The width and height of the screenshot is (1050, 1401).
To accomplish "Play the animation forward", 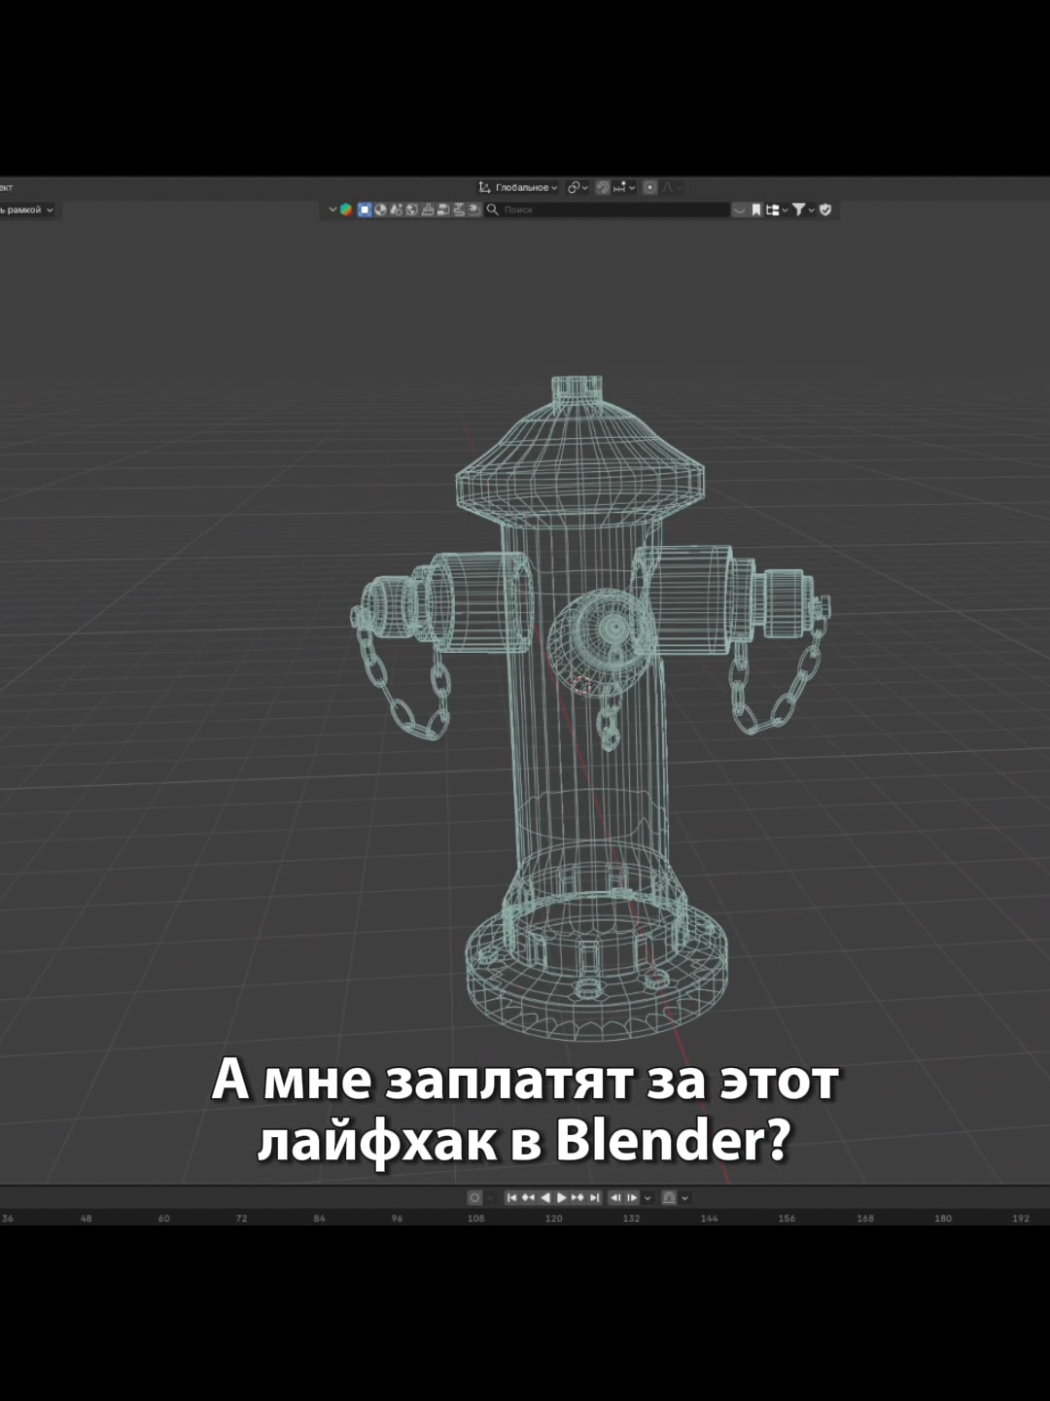I will 561,1197.
